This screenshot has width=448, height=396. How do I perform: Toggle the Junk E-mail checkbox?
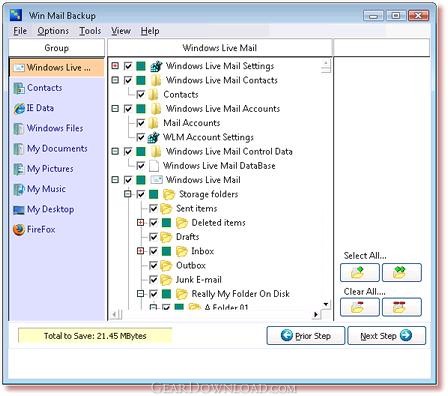[x=153, y=280]
